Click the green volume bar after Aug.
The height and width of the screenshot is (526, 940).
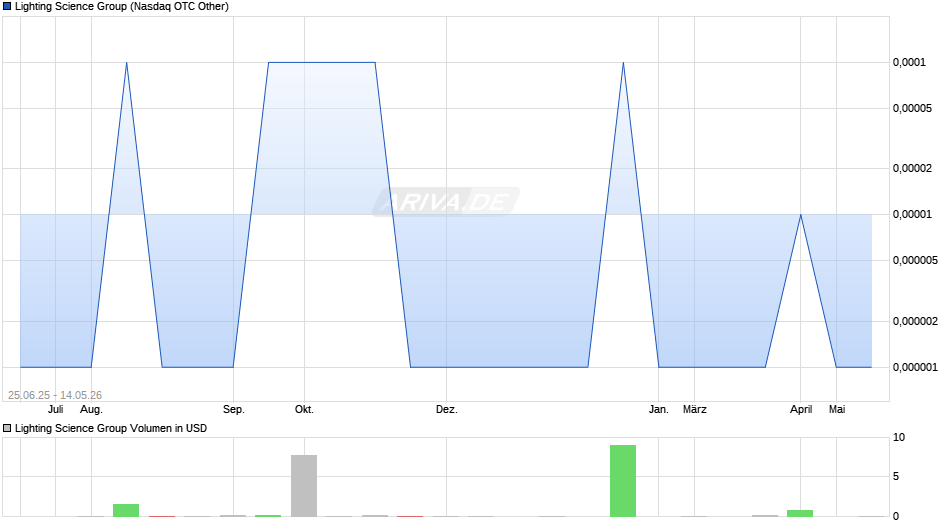(x=126, y=510)
